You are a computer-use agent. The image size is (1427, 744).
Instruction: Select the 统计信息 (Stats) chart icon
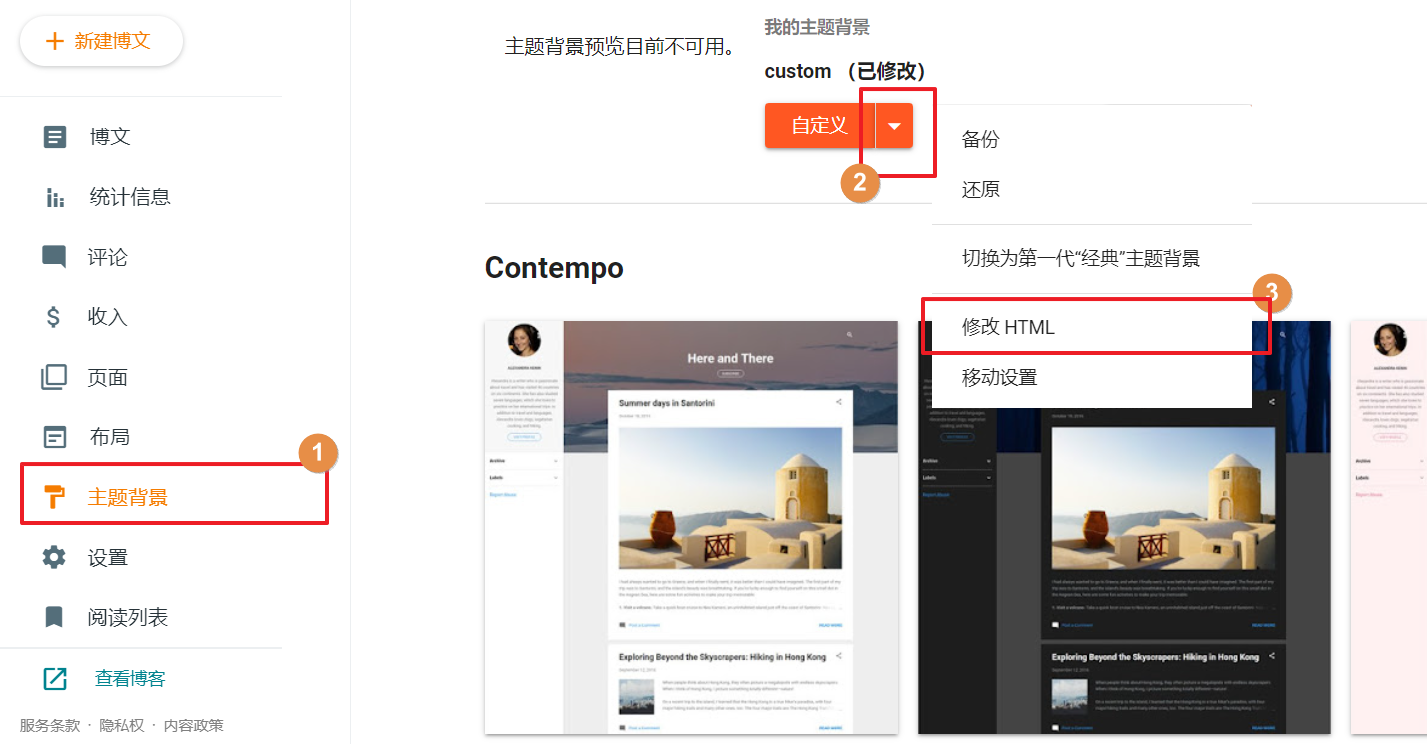coord(54,196)
